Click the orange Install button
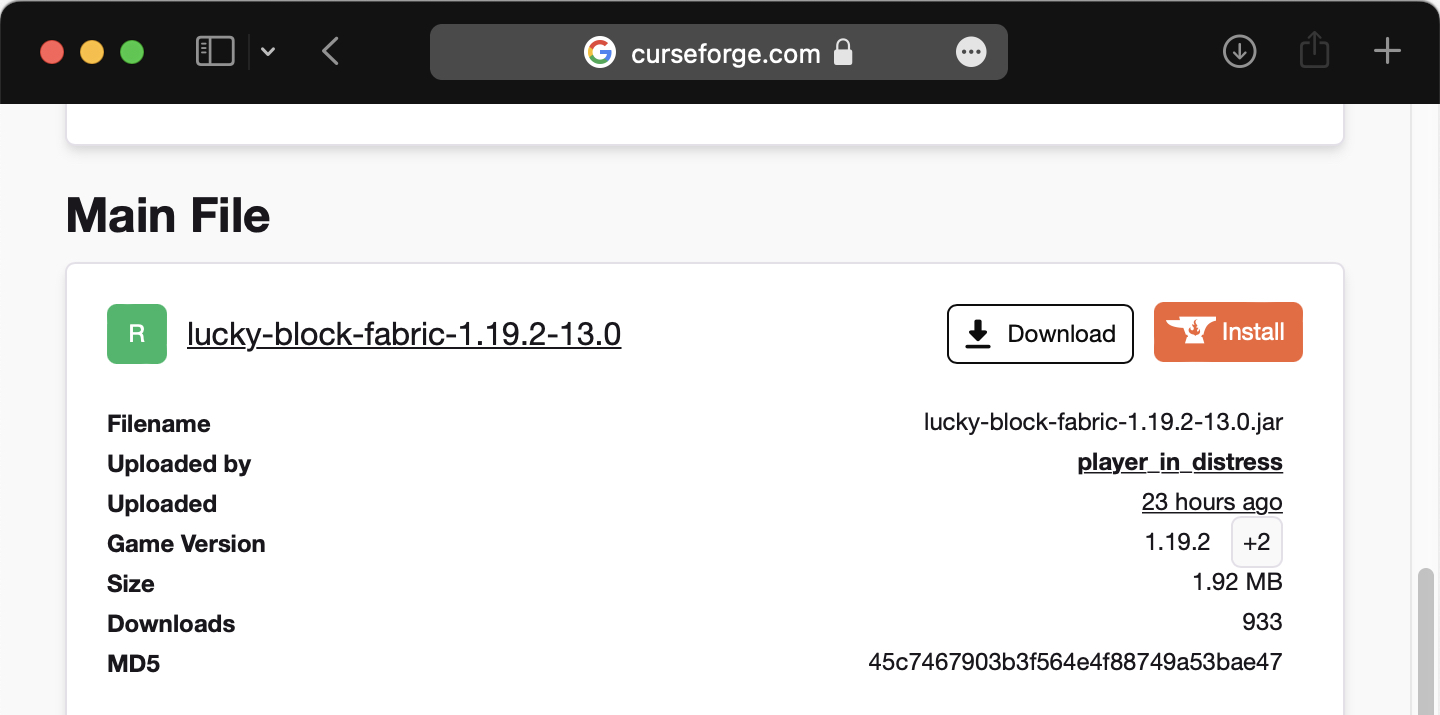The width and height of the screenshot is (1440, 715). click(1228, 332)
